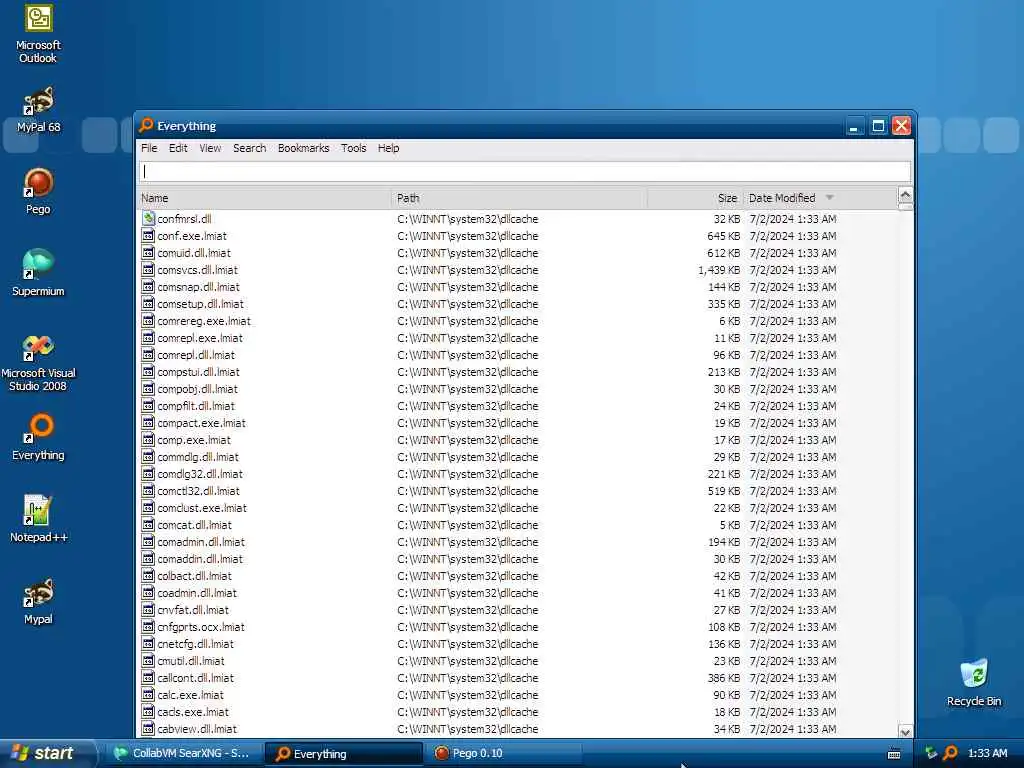Viewport: 1024px width, 768px height.
Task: Select the cnetcfg.dll.lmiat file name
Action: coord(195,643)
